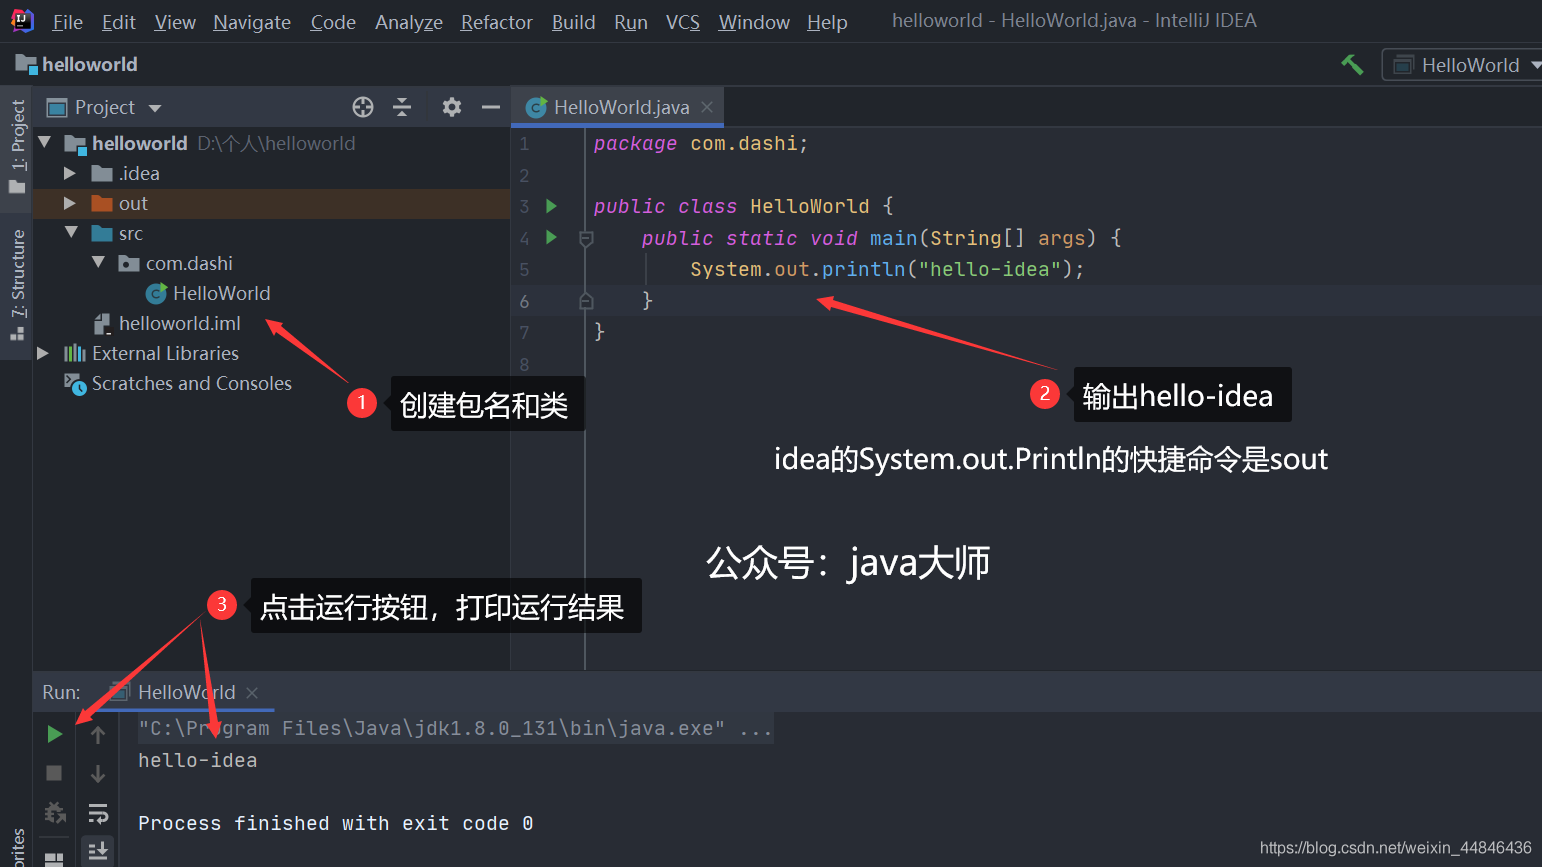Open the Project panel settings gear

pyautogui.click(x=452, y=107)
